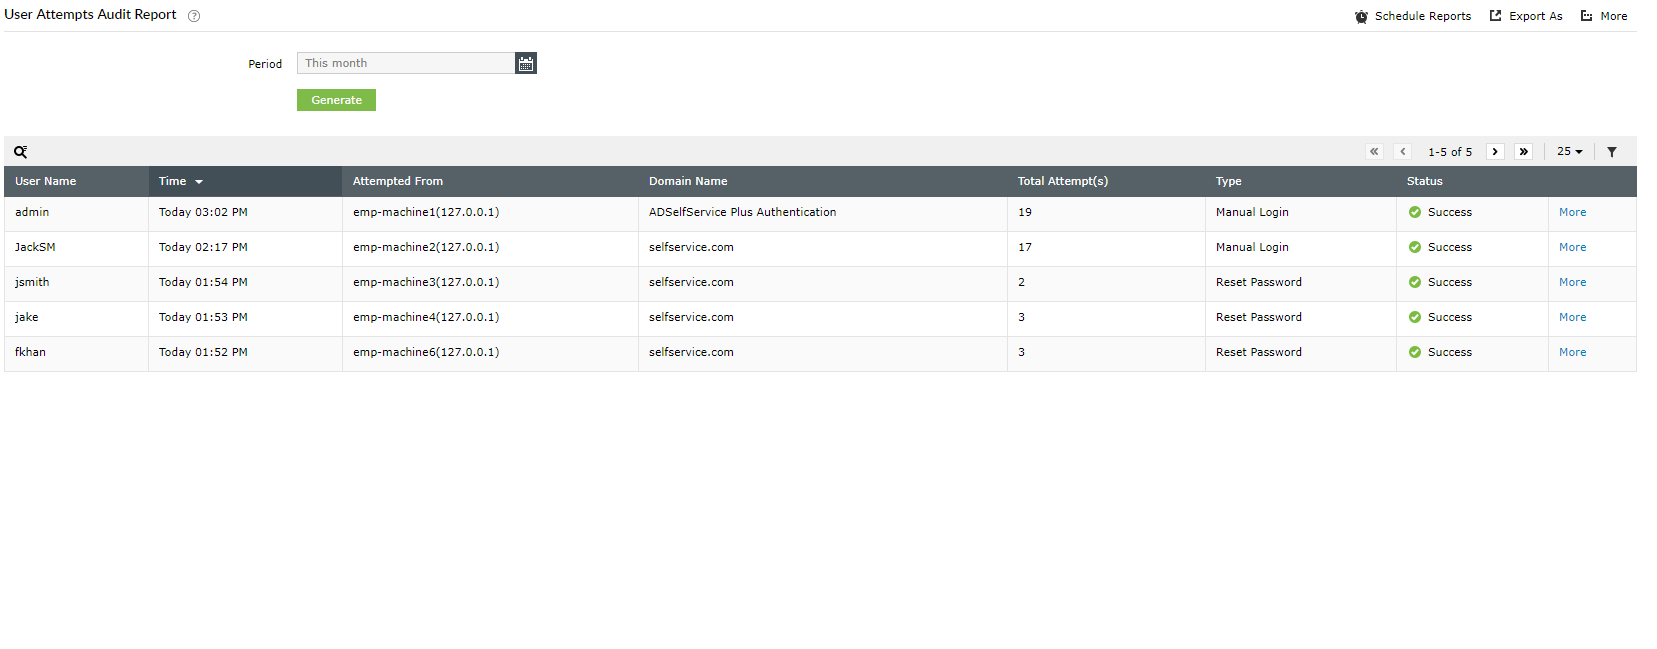Click the green Success icon for JackSM

[x=1415, y=247]
